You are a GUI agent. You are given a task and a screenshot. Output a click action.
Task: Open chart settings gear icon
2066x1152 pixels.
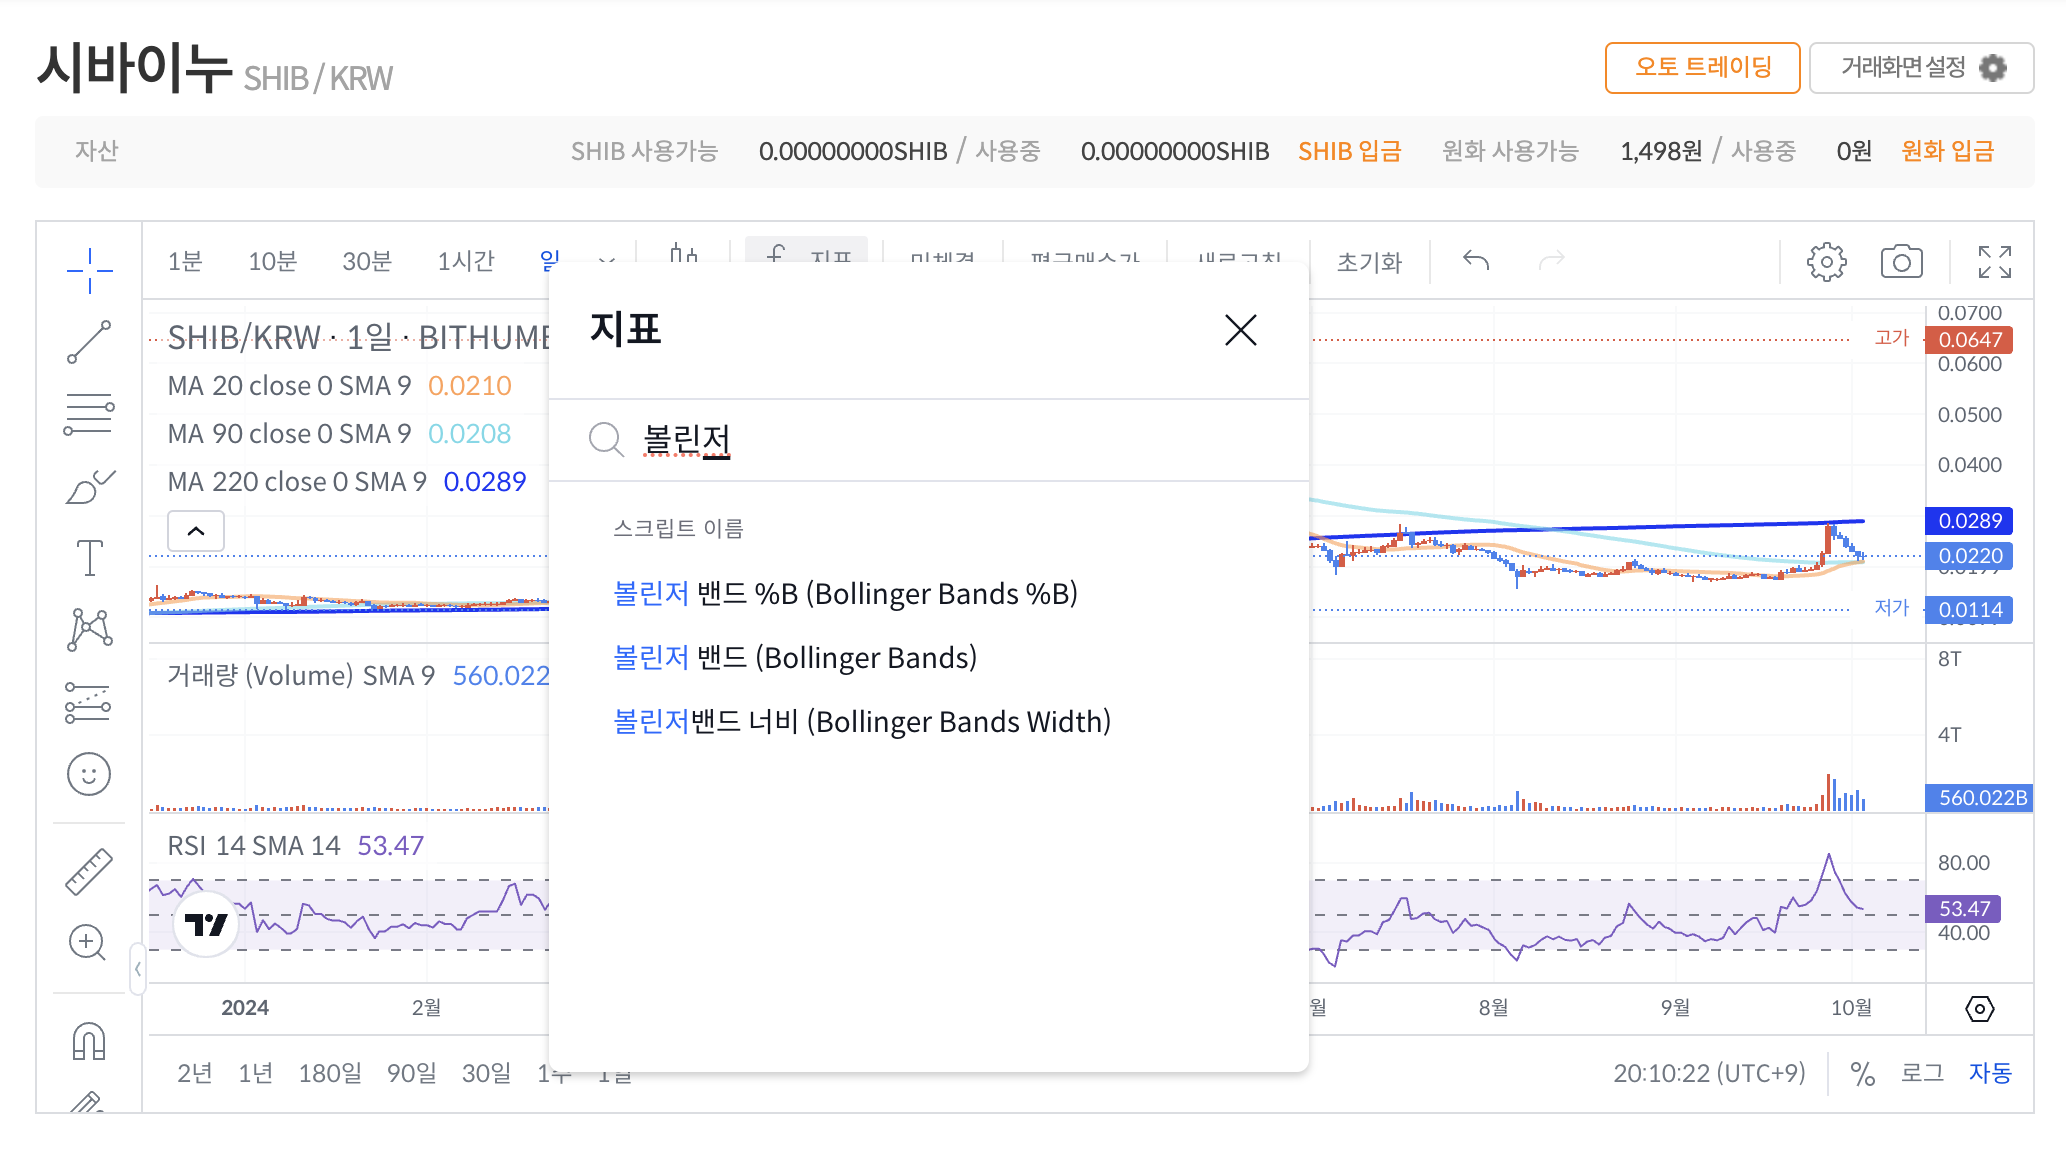pos(1826,262)
